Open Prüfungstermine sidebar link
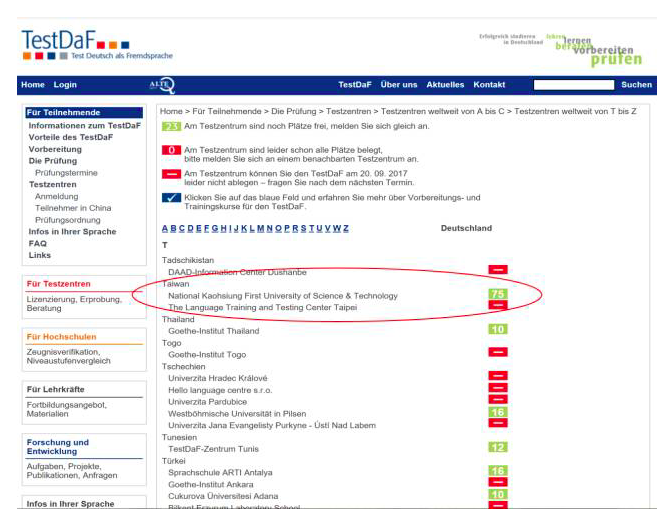The image size is (667, 526). (66, 173)
